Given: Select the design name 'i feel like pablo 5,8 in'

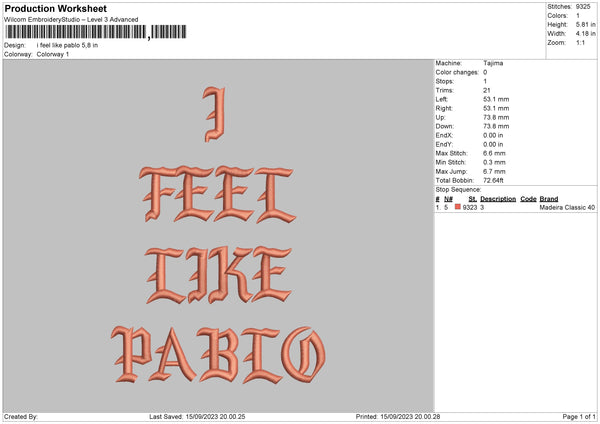Looking at the screenshot, I should tap(67, 45).
